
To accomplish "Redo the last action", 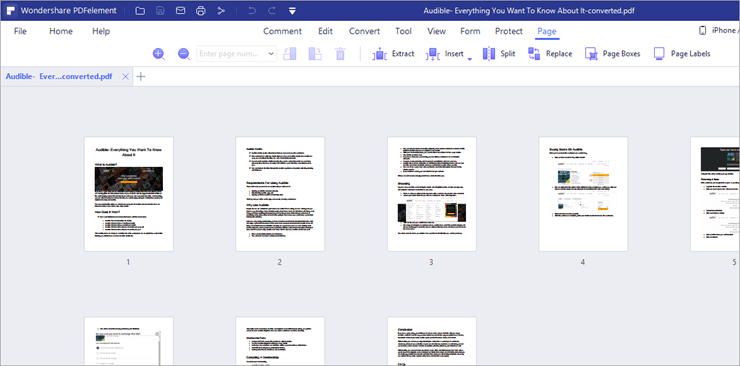I will coord(272,11).
